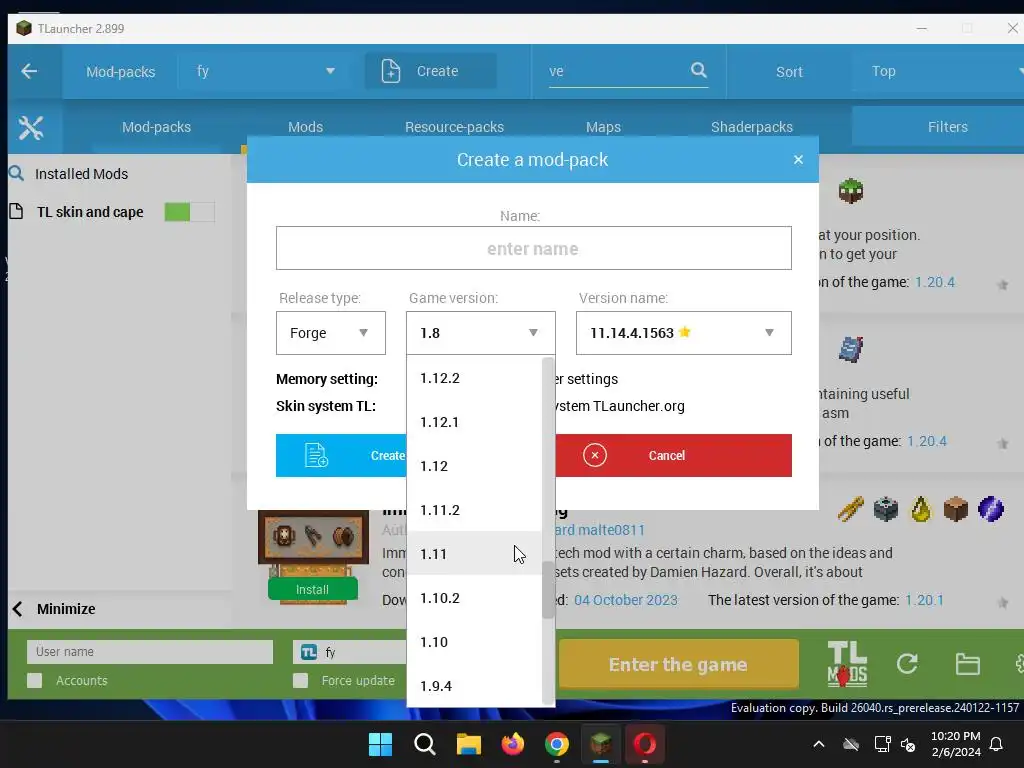Select game version 1.12.1
The image size is (1024, 768).
pos(474,422)
